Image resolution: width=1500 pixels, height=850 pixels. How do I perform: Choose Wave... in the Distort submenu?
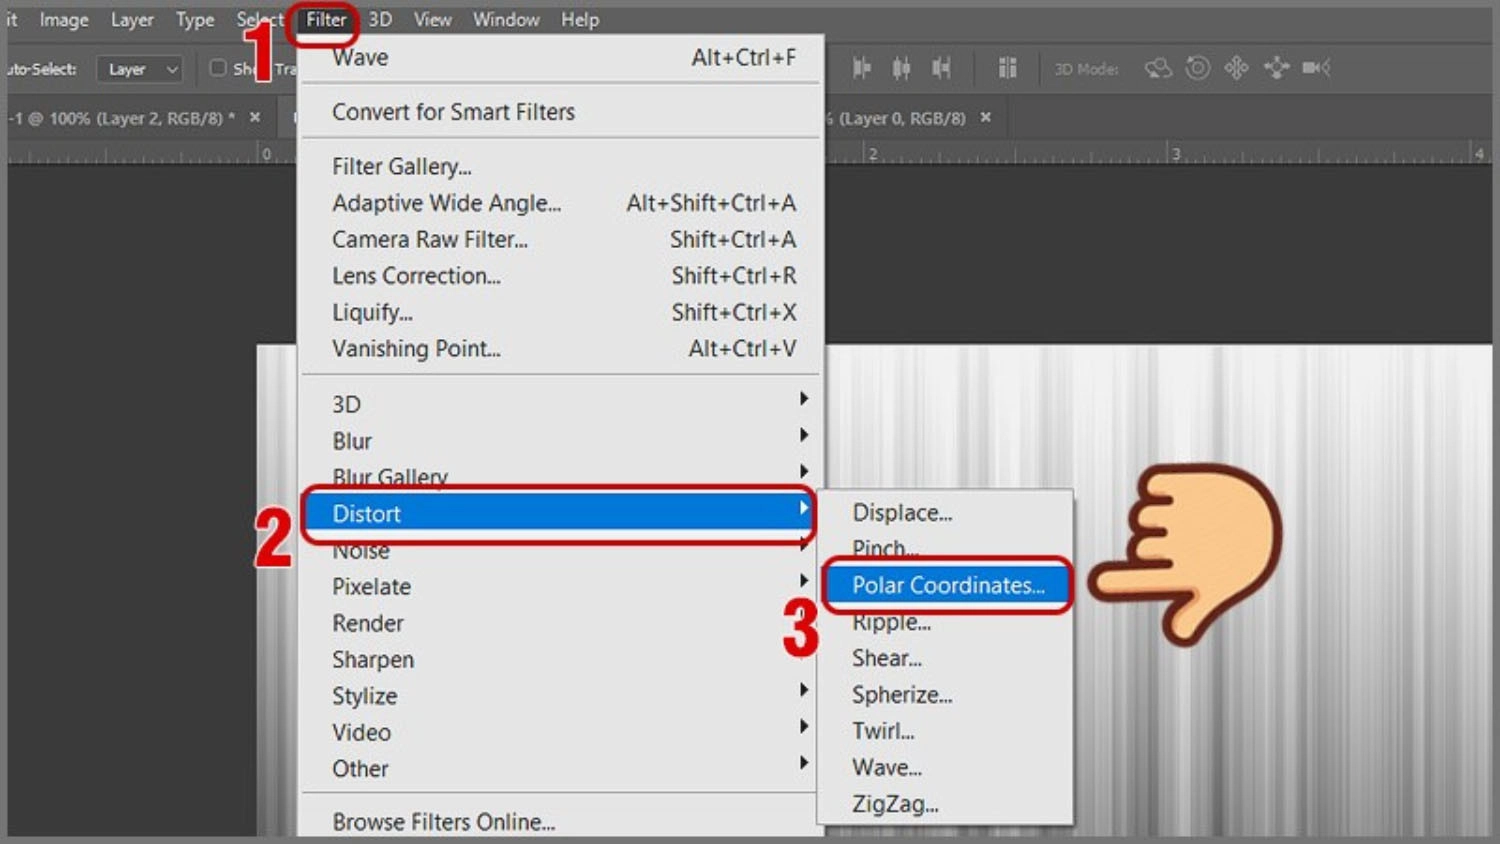946,768
